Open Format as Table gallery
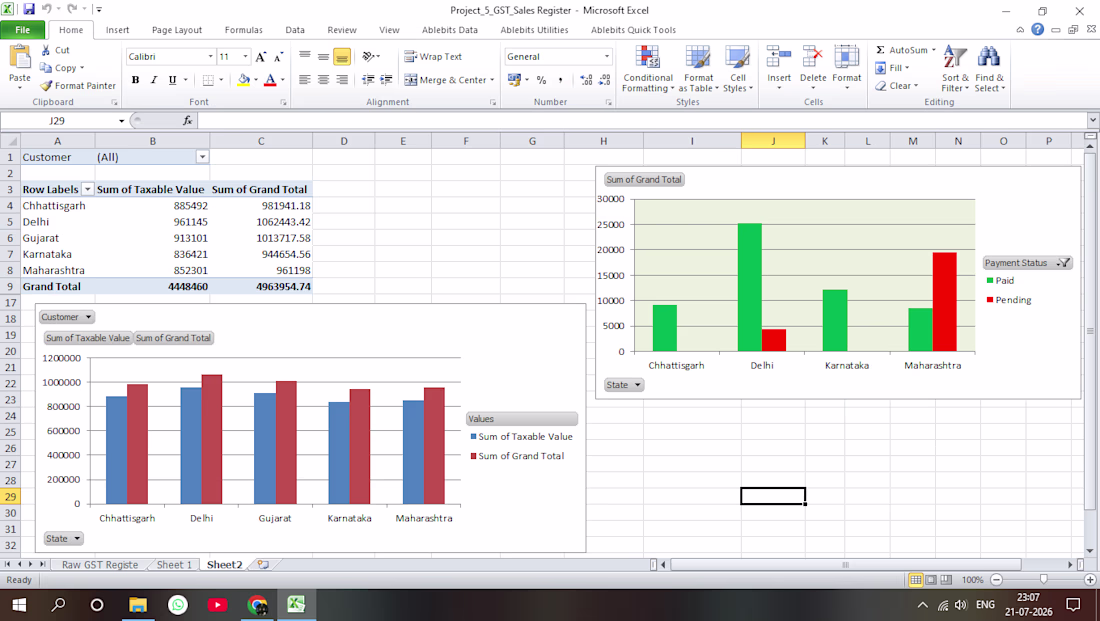Viewport: 1100px width, 621px height. pos(698,69)
